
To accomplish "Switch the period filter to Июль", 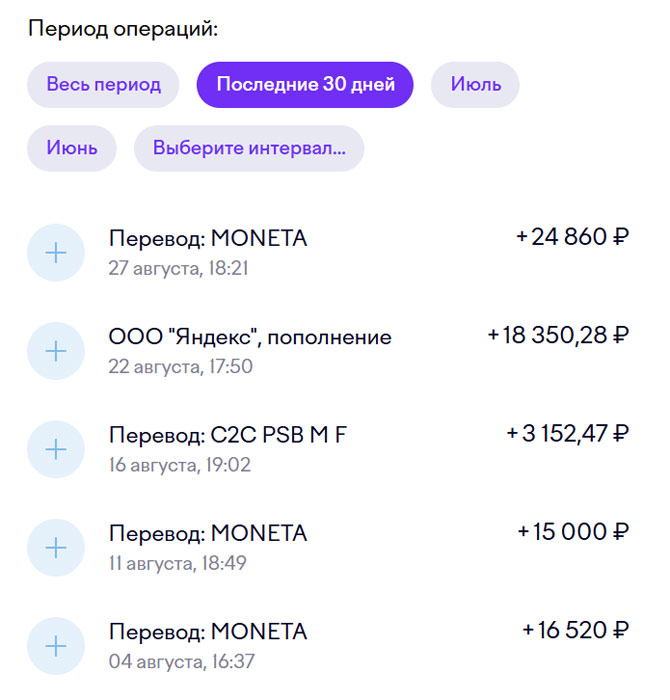I will [475, 85].
